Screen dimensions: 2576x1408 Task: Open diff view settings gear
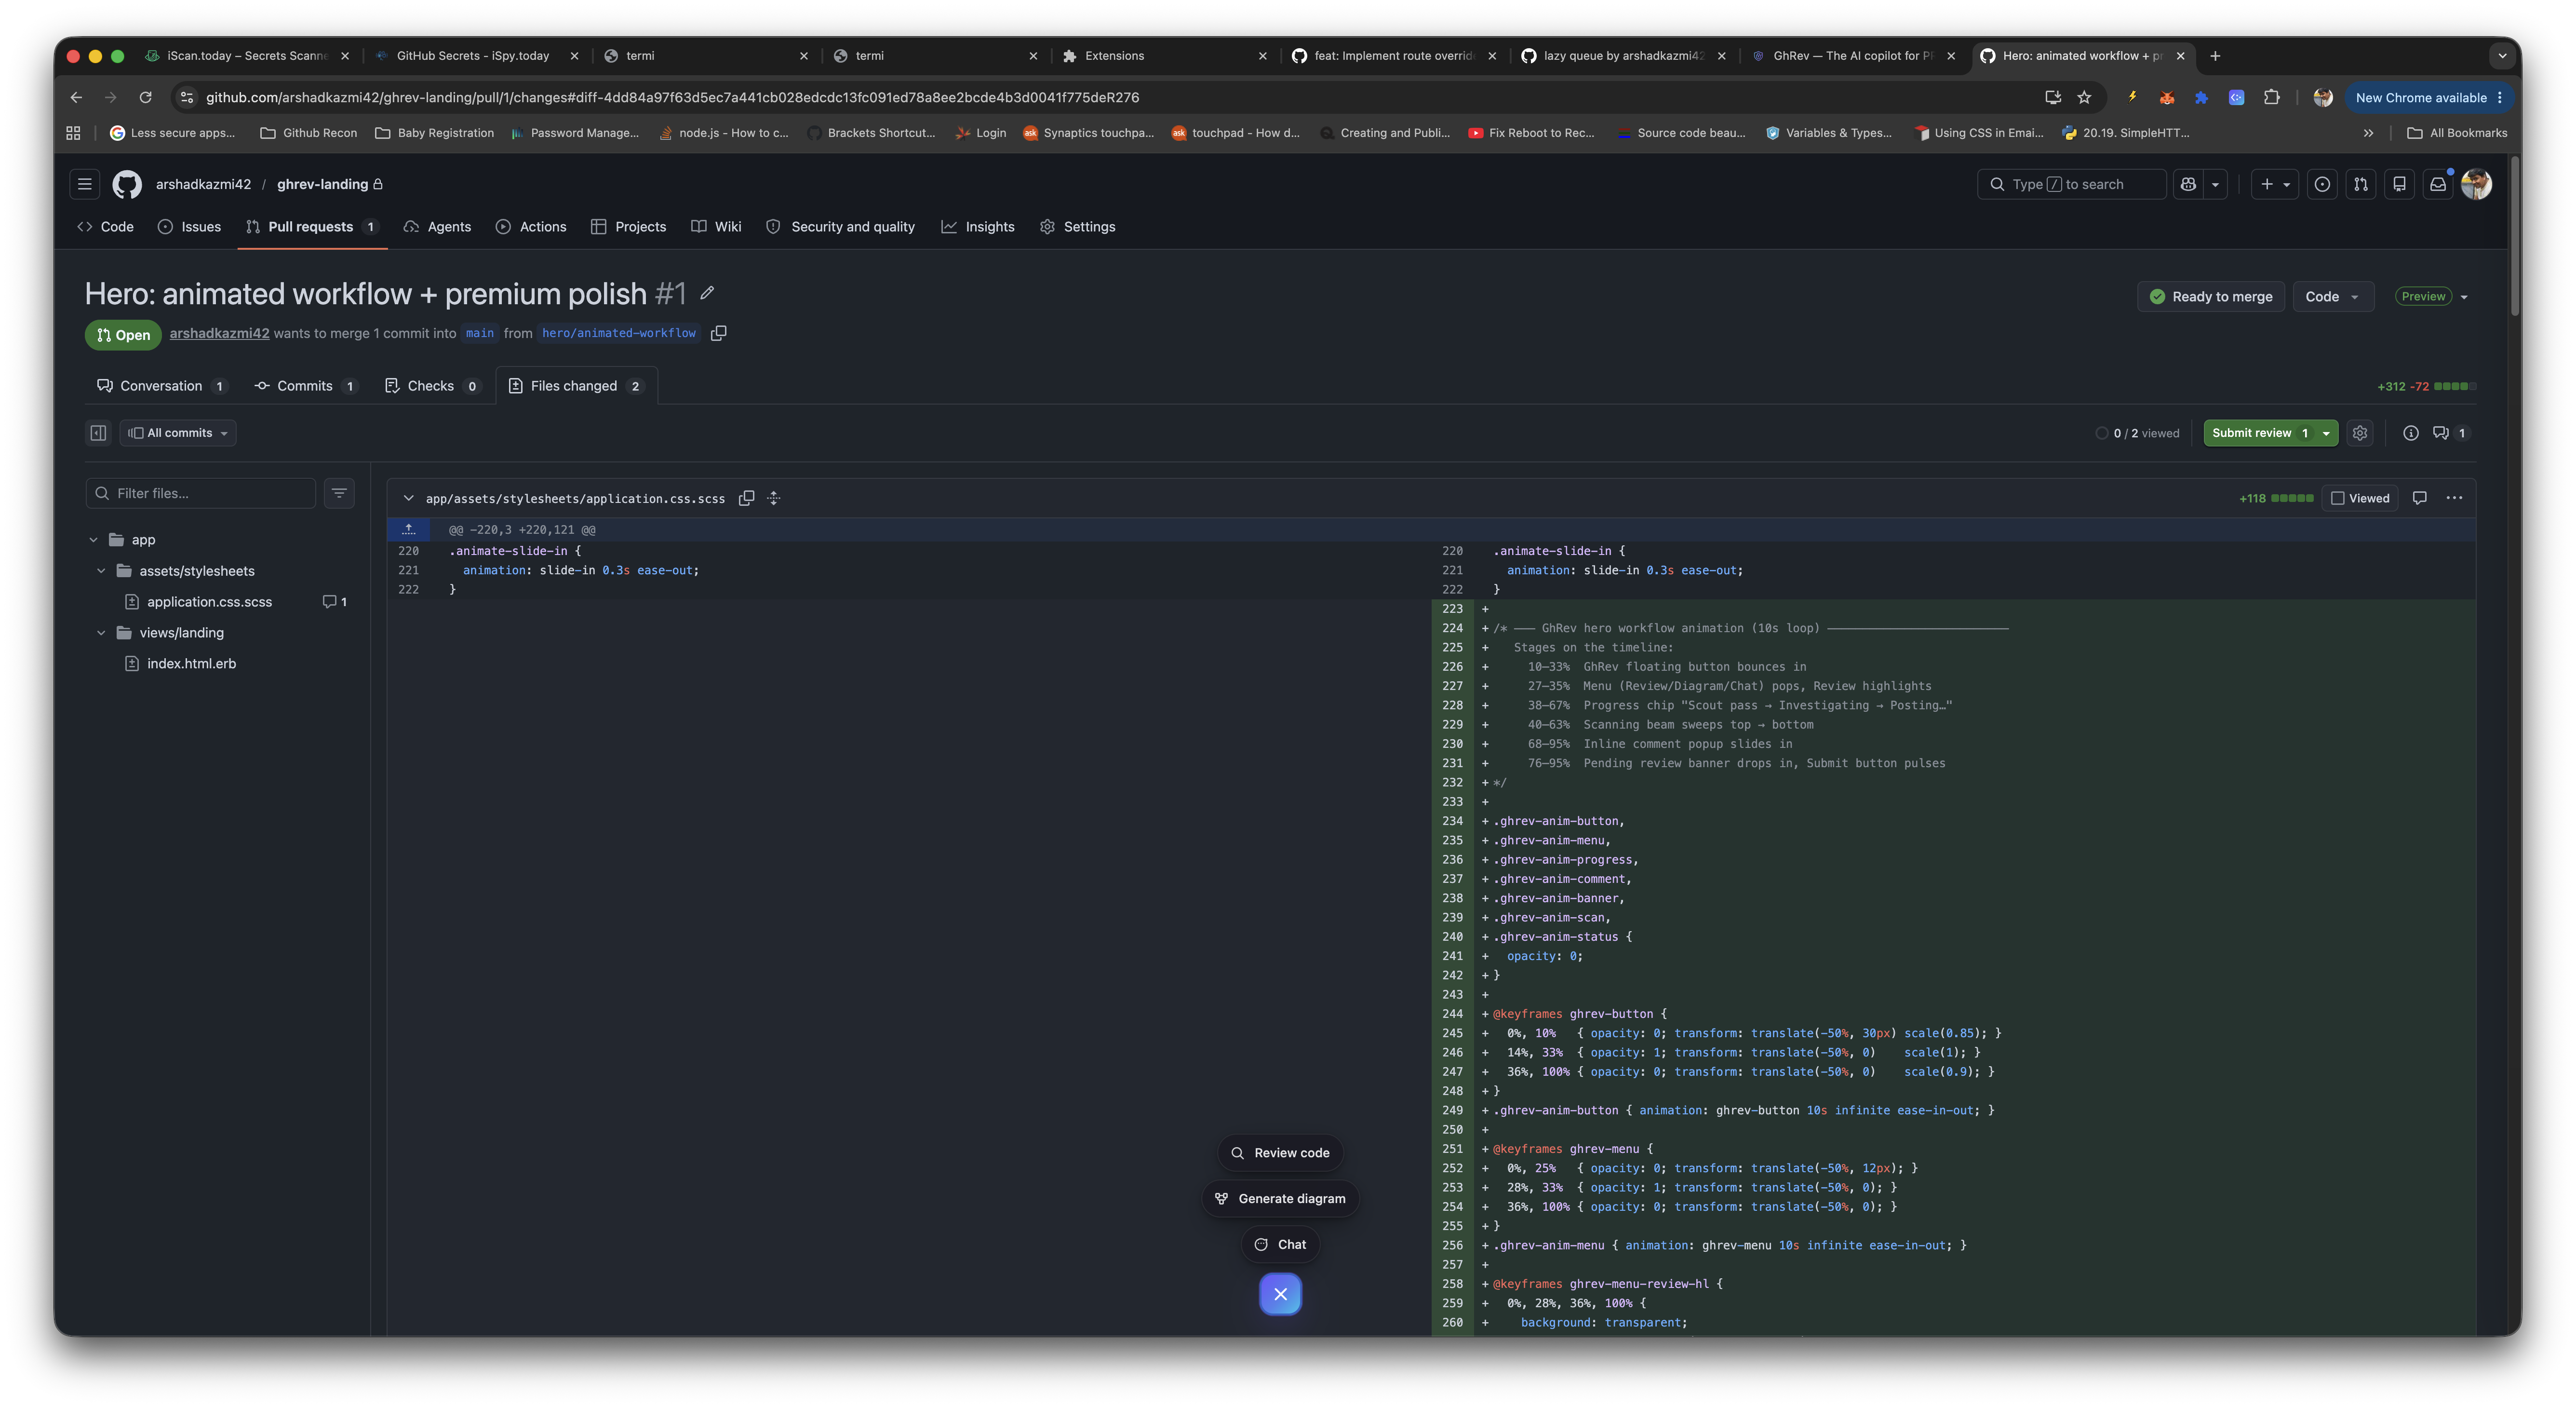(2360, 433)
